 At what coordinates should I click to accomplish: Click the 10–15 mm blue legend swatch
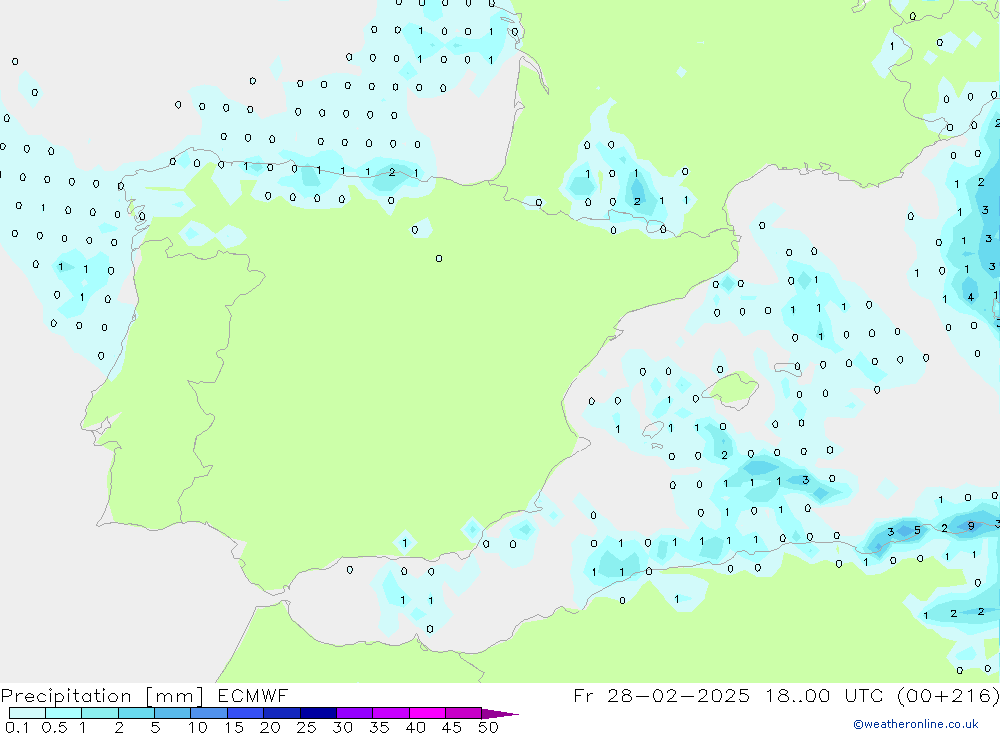tap(209, 713)
